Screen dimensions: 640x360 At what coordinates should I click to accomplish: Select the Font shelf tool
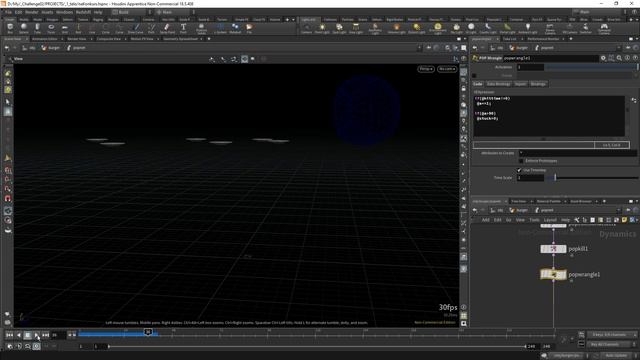tap(183, 28)
